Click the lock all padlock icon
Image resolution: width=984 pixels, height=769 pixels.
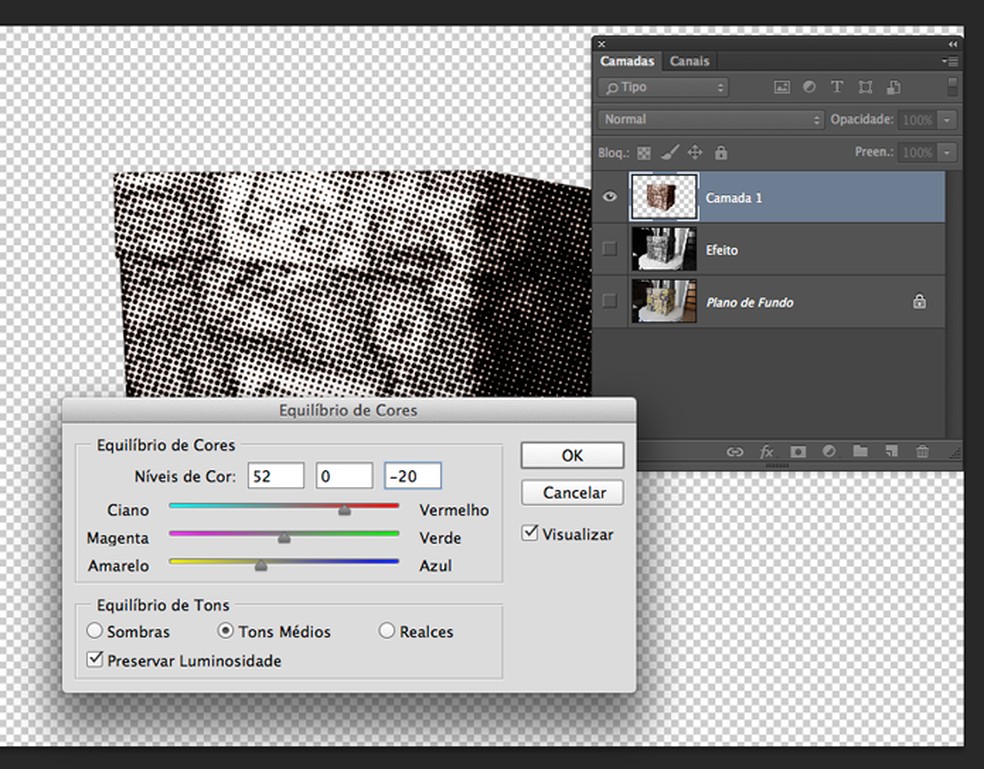pyautogui.click(x=721, y=153)
